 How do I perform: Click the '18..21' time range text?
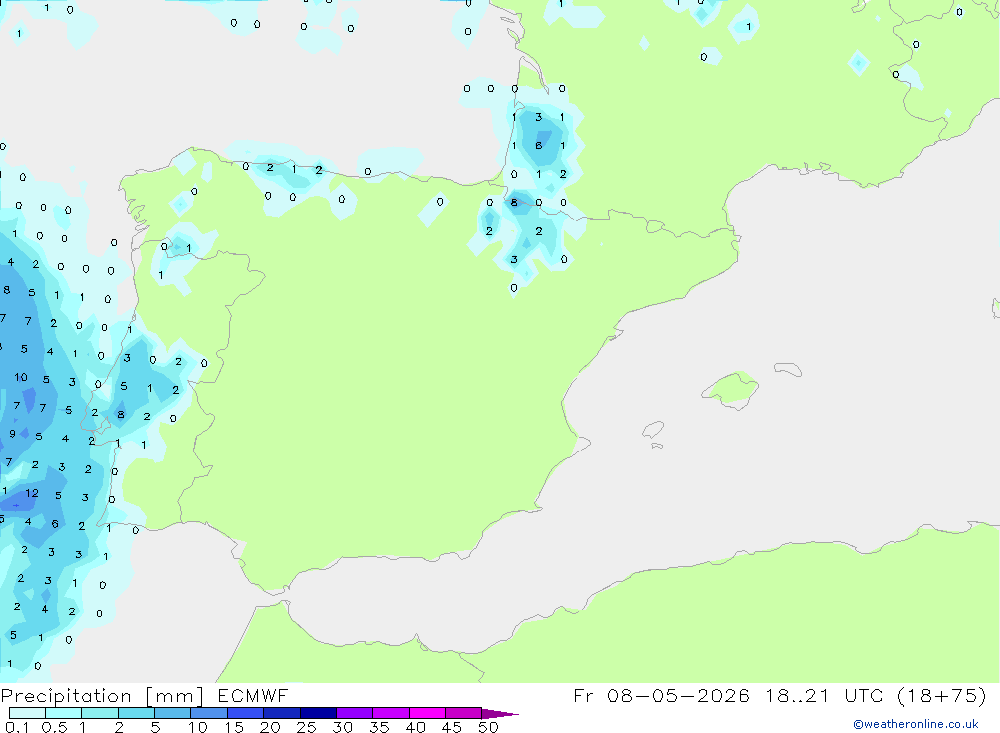click(x=797, y=695)
